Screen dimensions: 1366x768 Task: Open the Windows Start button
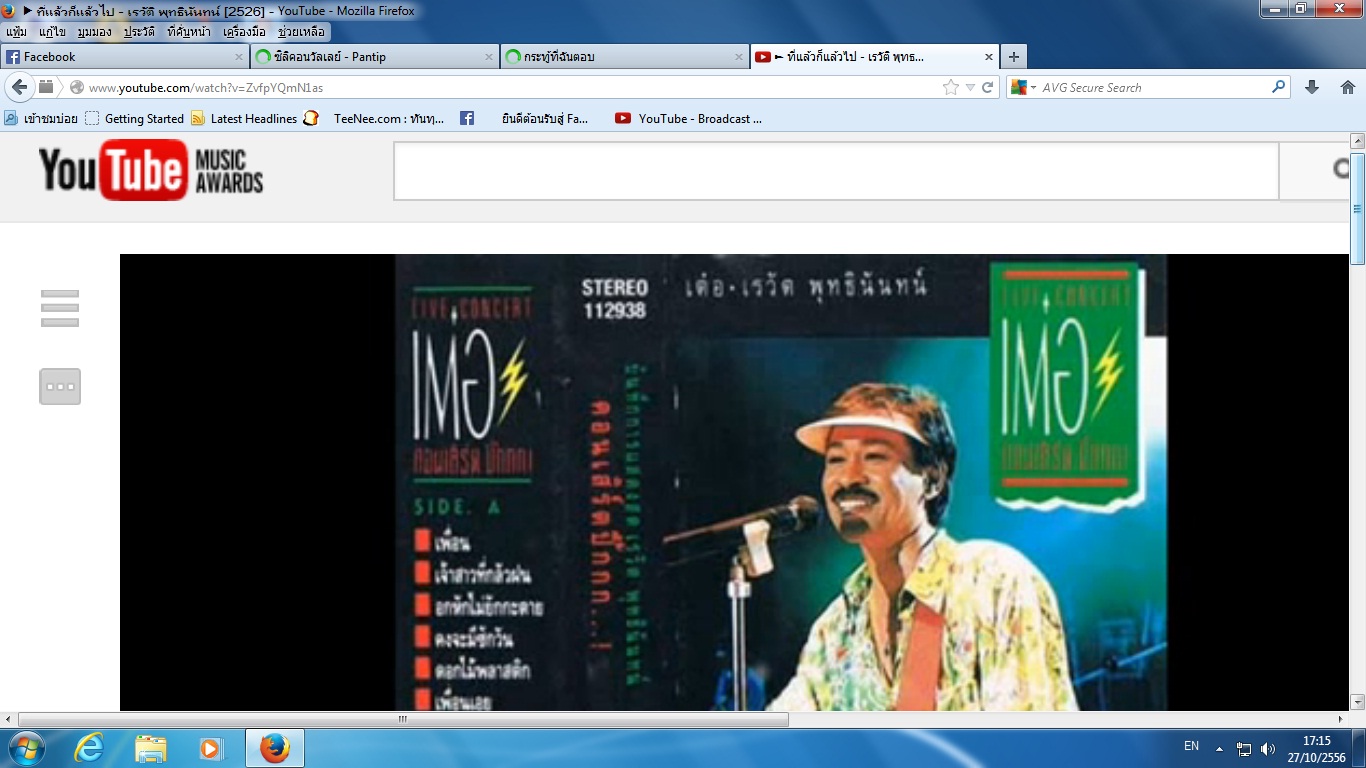[x=25, y=748]
